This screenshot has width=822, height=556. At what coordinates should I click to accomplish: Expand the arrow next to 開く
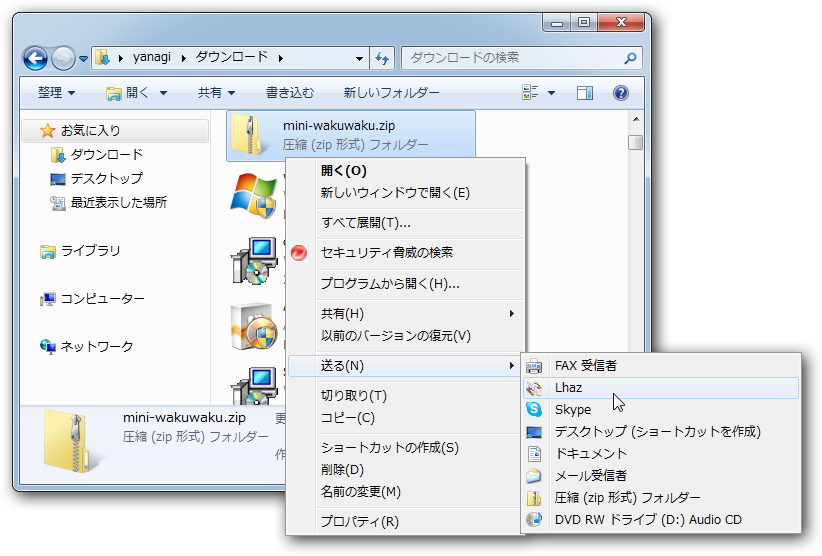pos(164,93)
